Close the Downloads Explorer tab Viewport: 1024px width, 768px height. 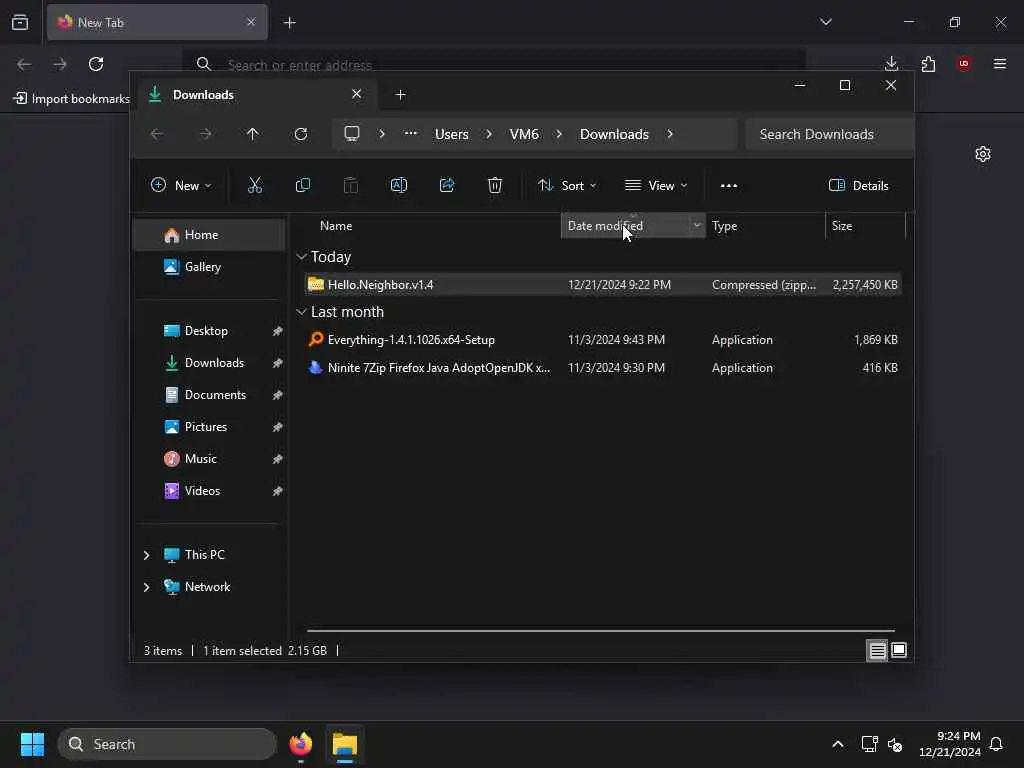click(x=357, y=94)
